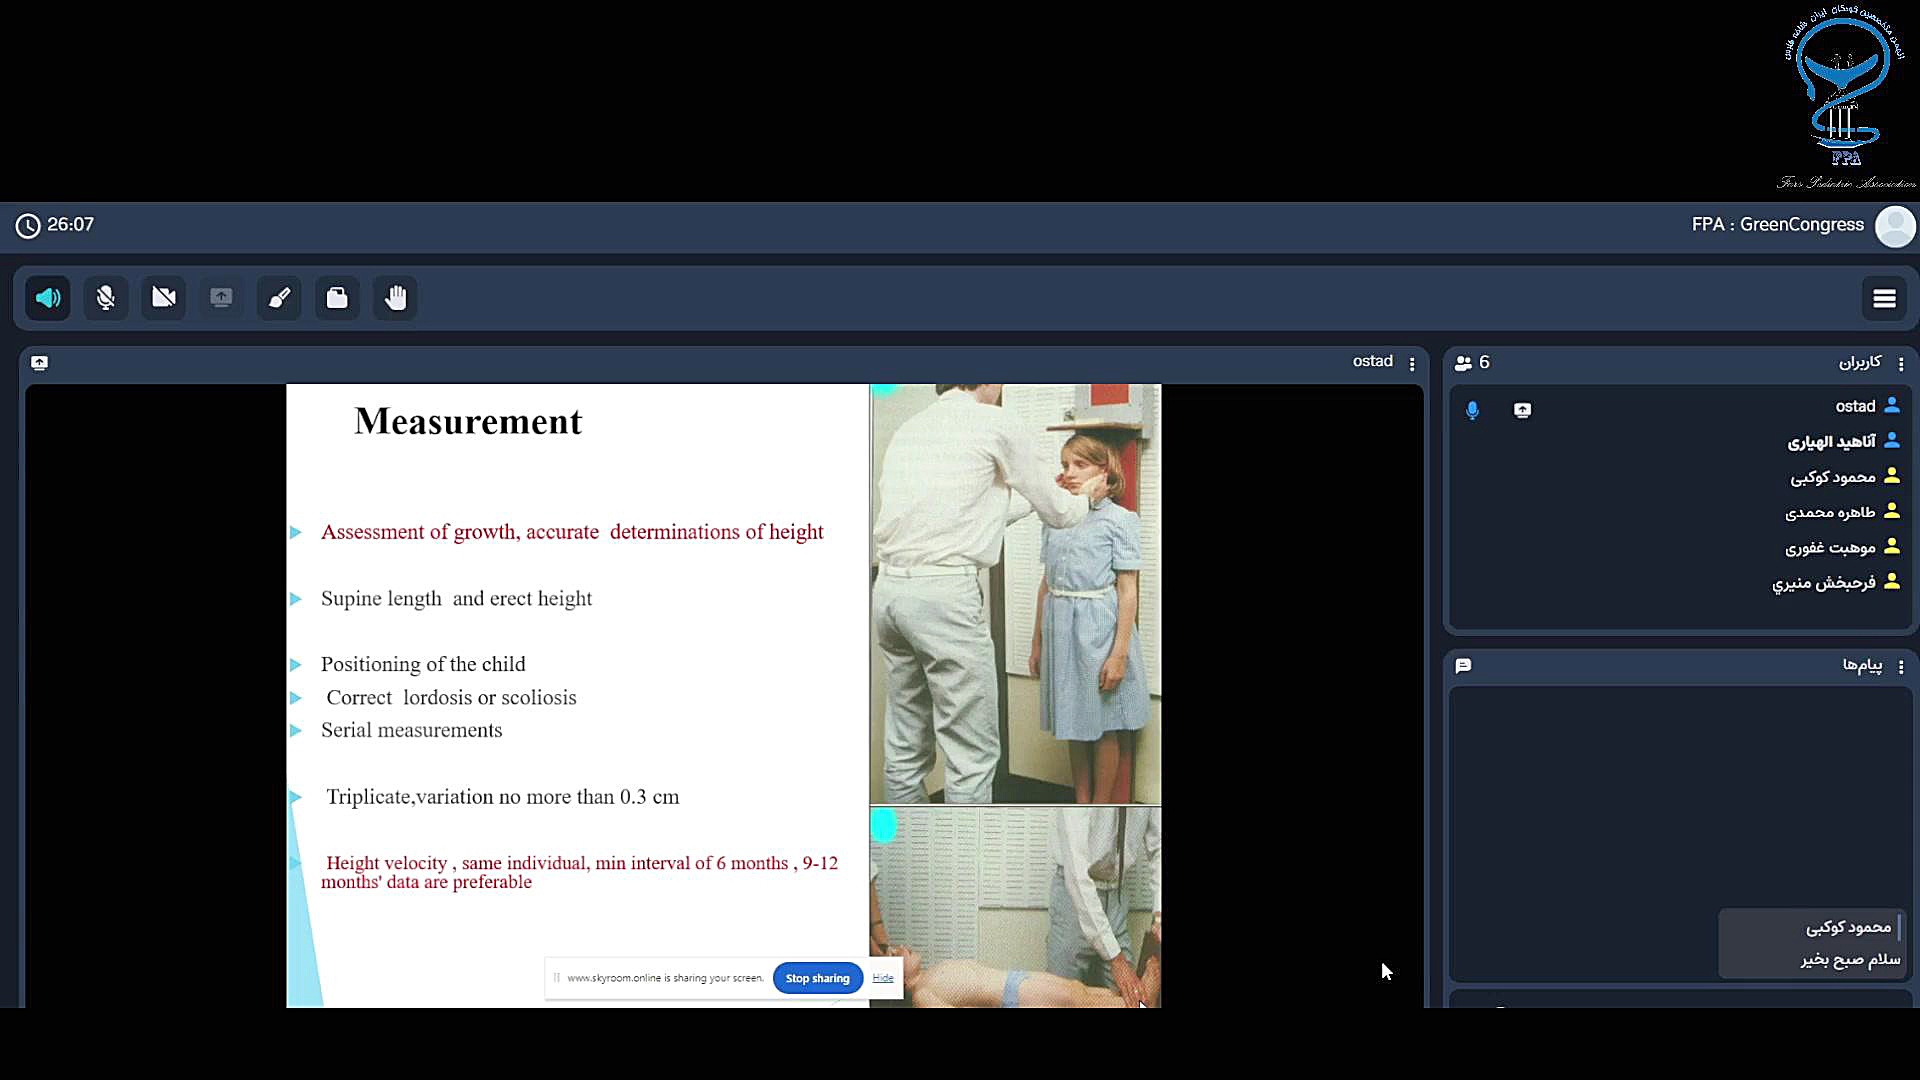Select the whiteboard brush tool

[x=279, y=298]
